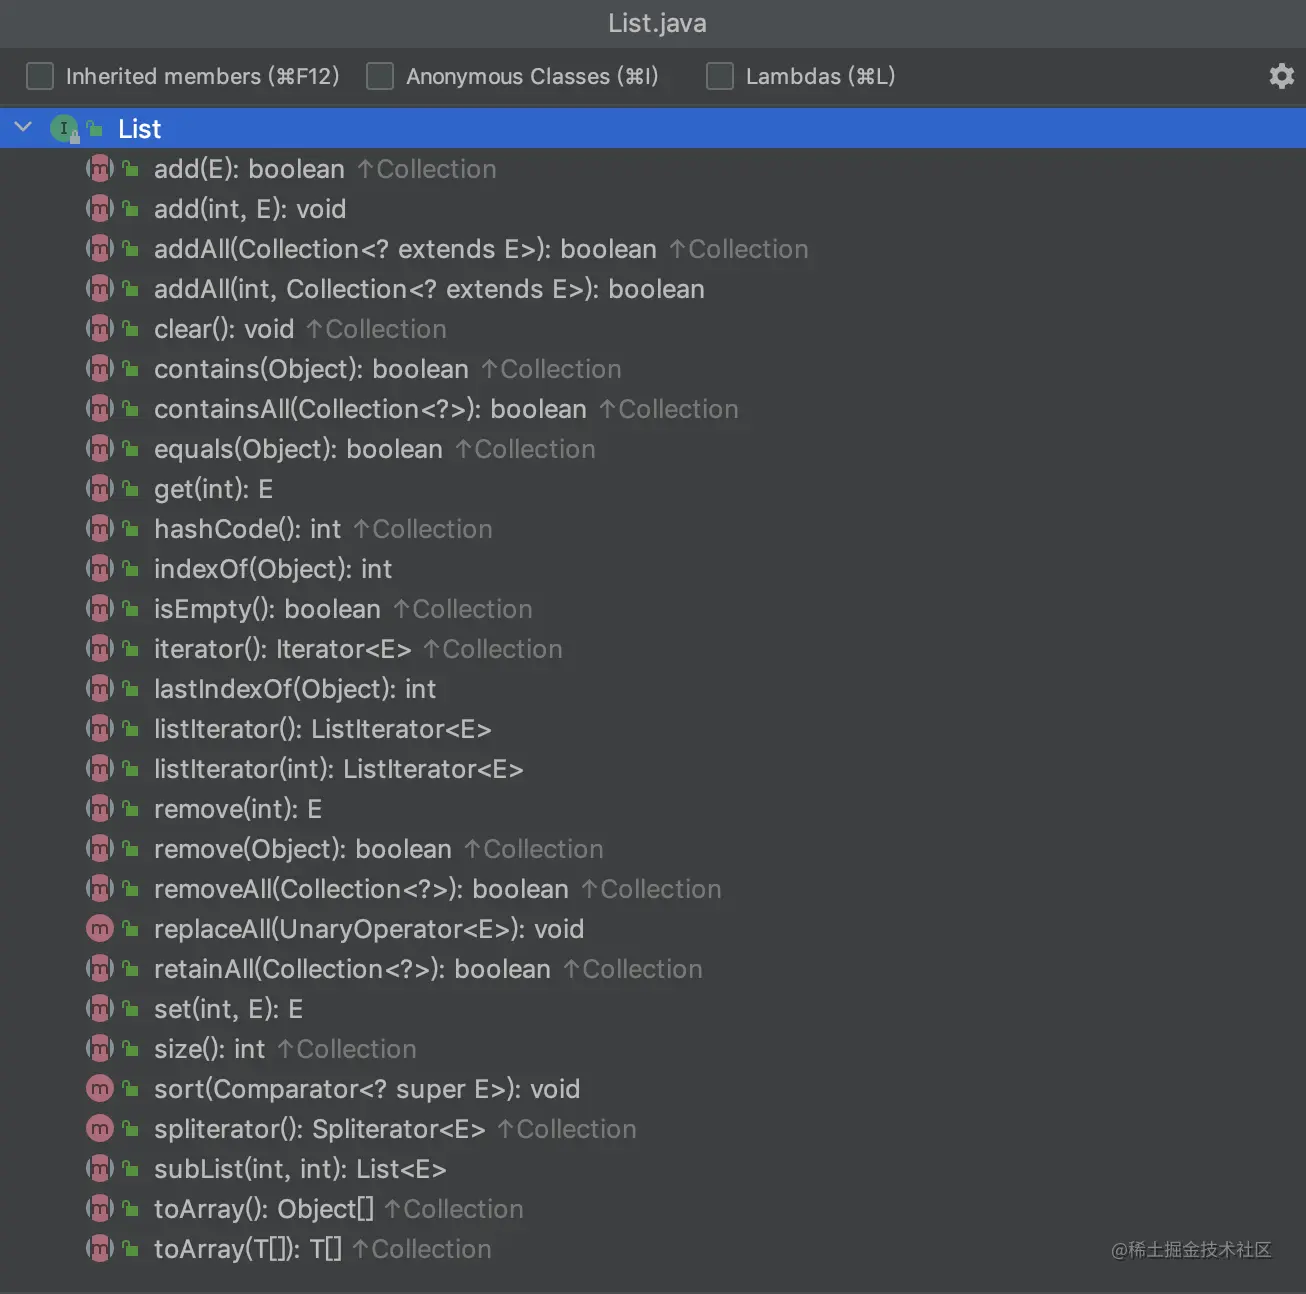Click method icon of get(int): E

[x=100, y=488]
